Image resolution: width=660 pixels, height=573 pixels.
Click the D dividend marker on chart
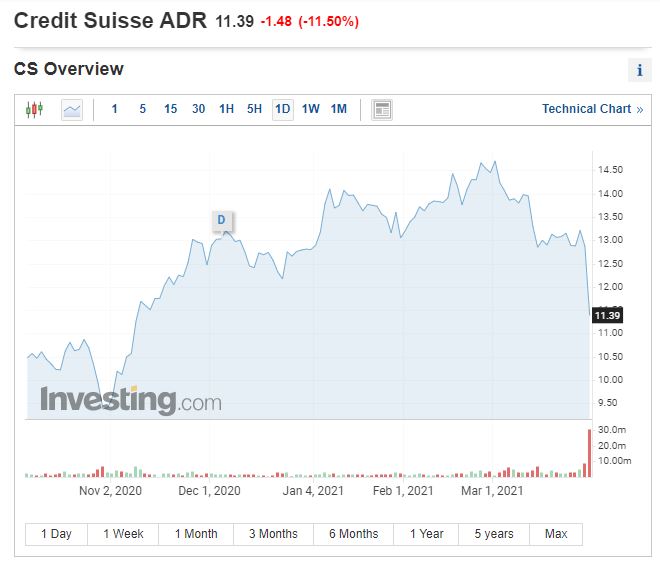pos(221,220)
